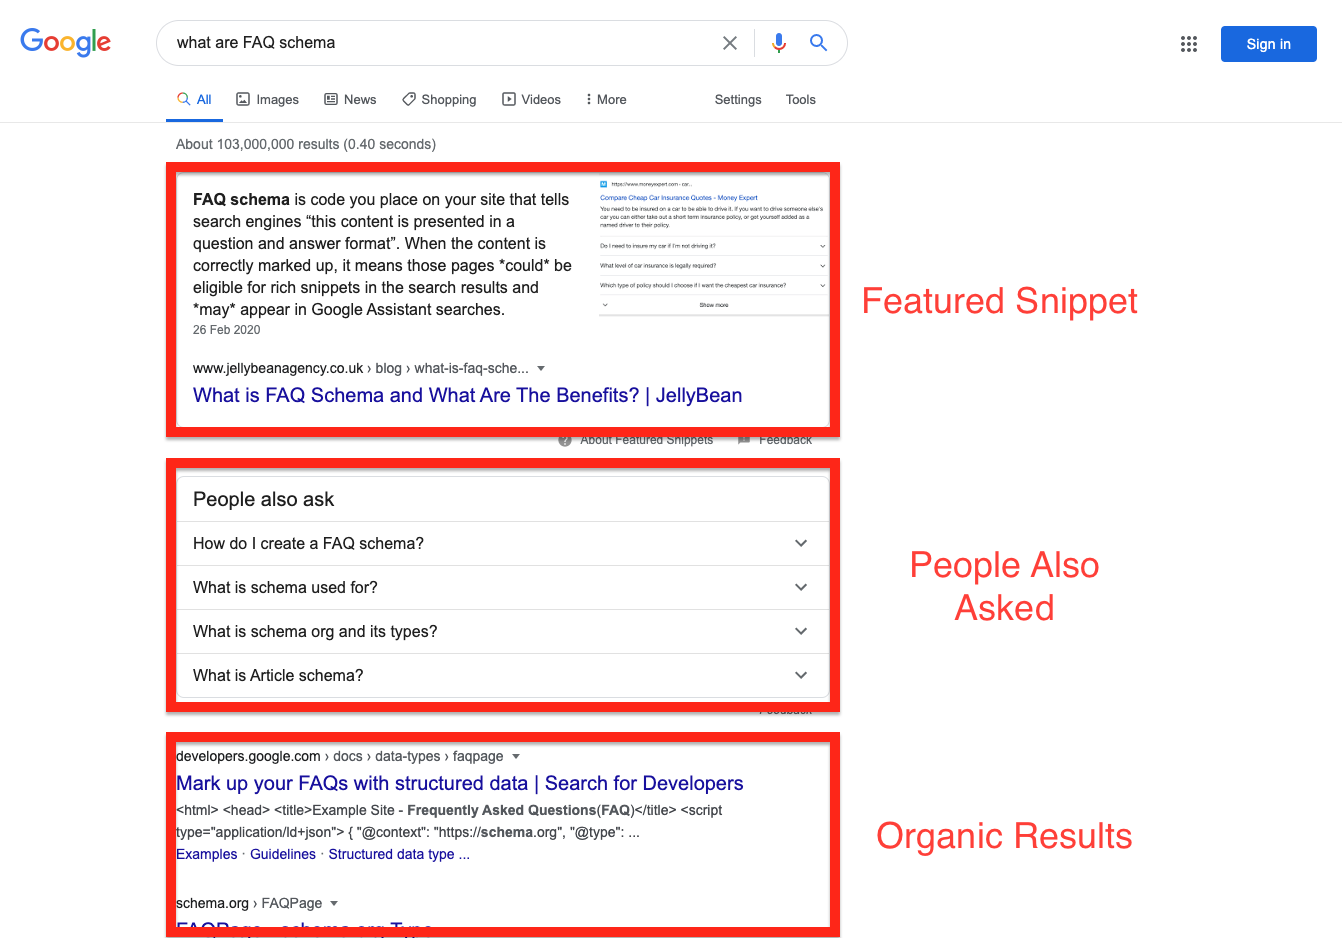
Task: Clear the search box with X icon
Action: pos(730,43)
